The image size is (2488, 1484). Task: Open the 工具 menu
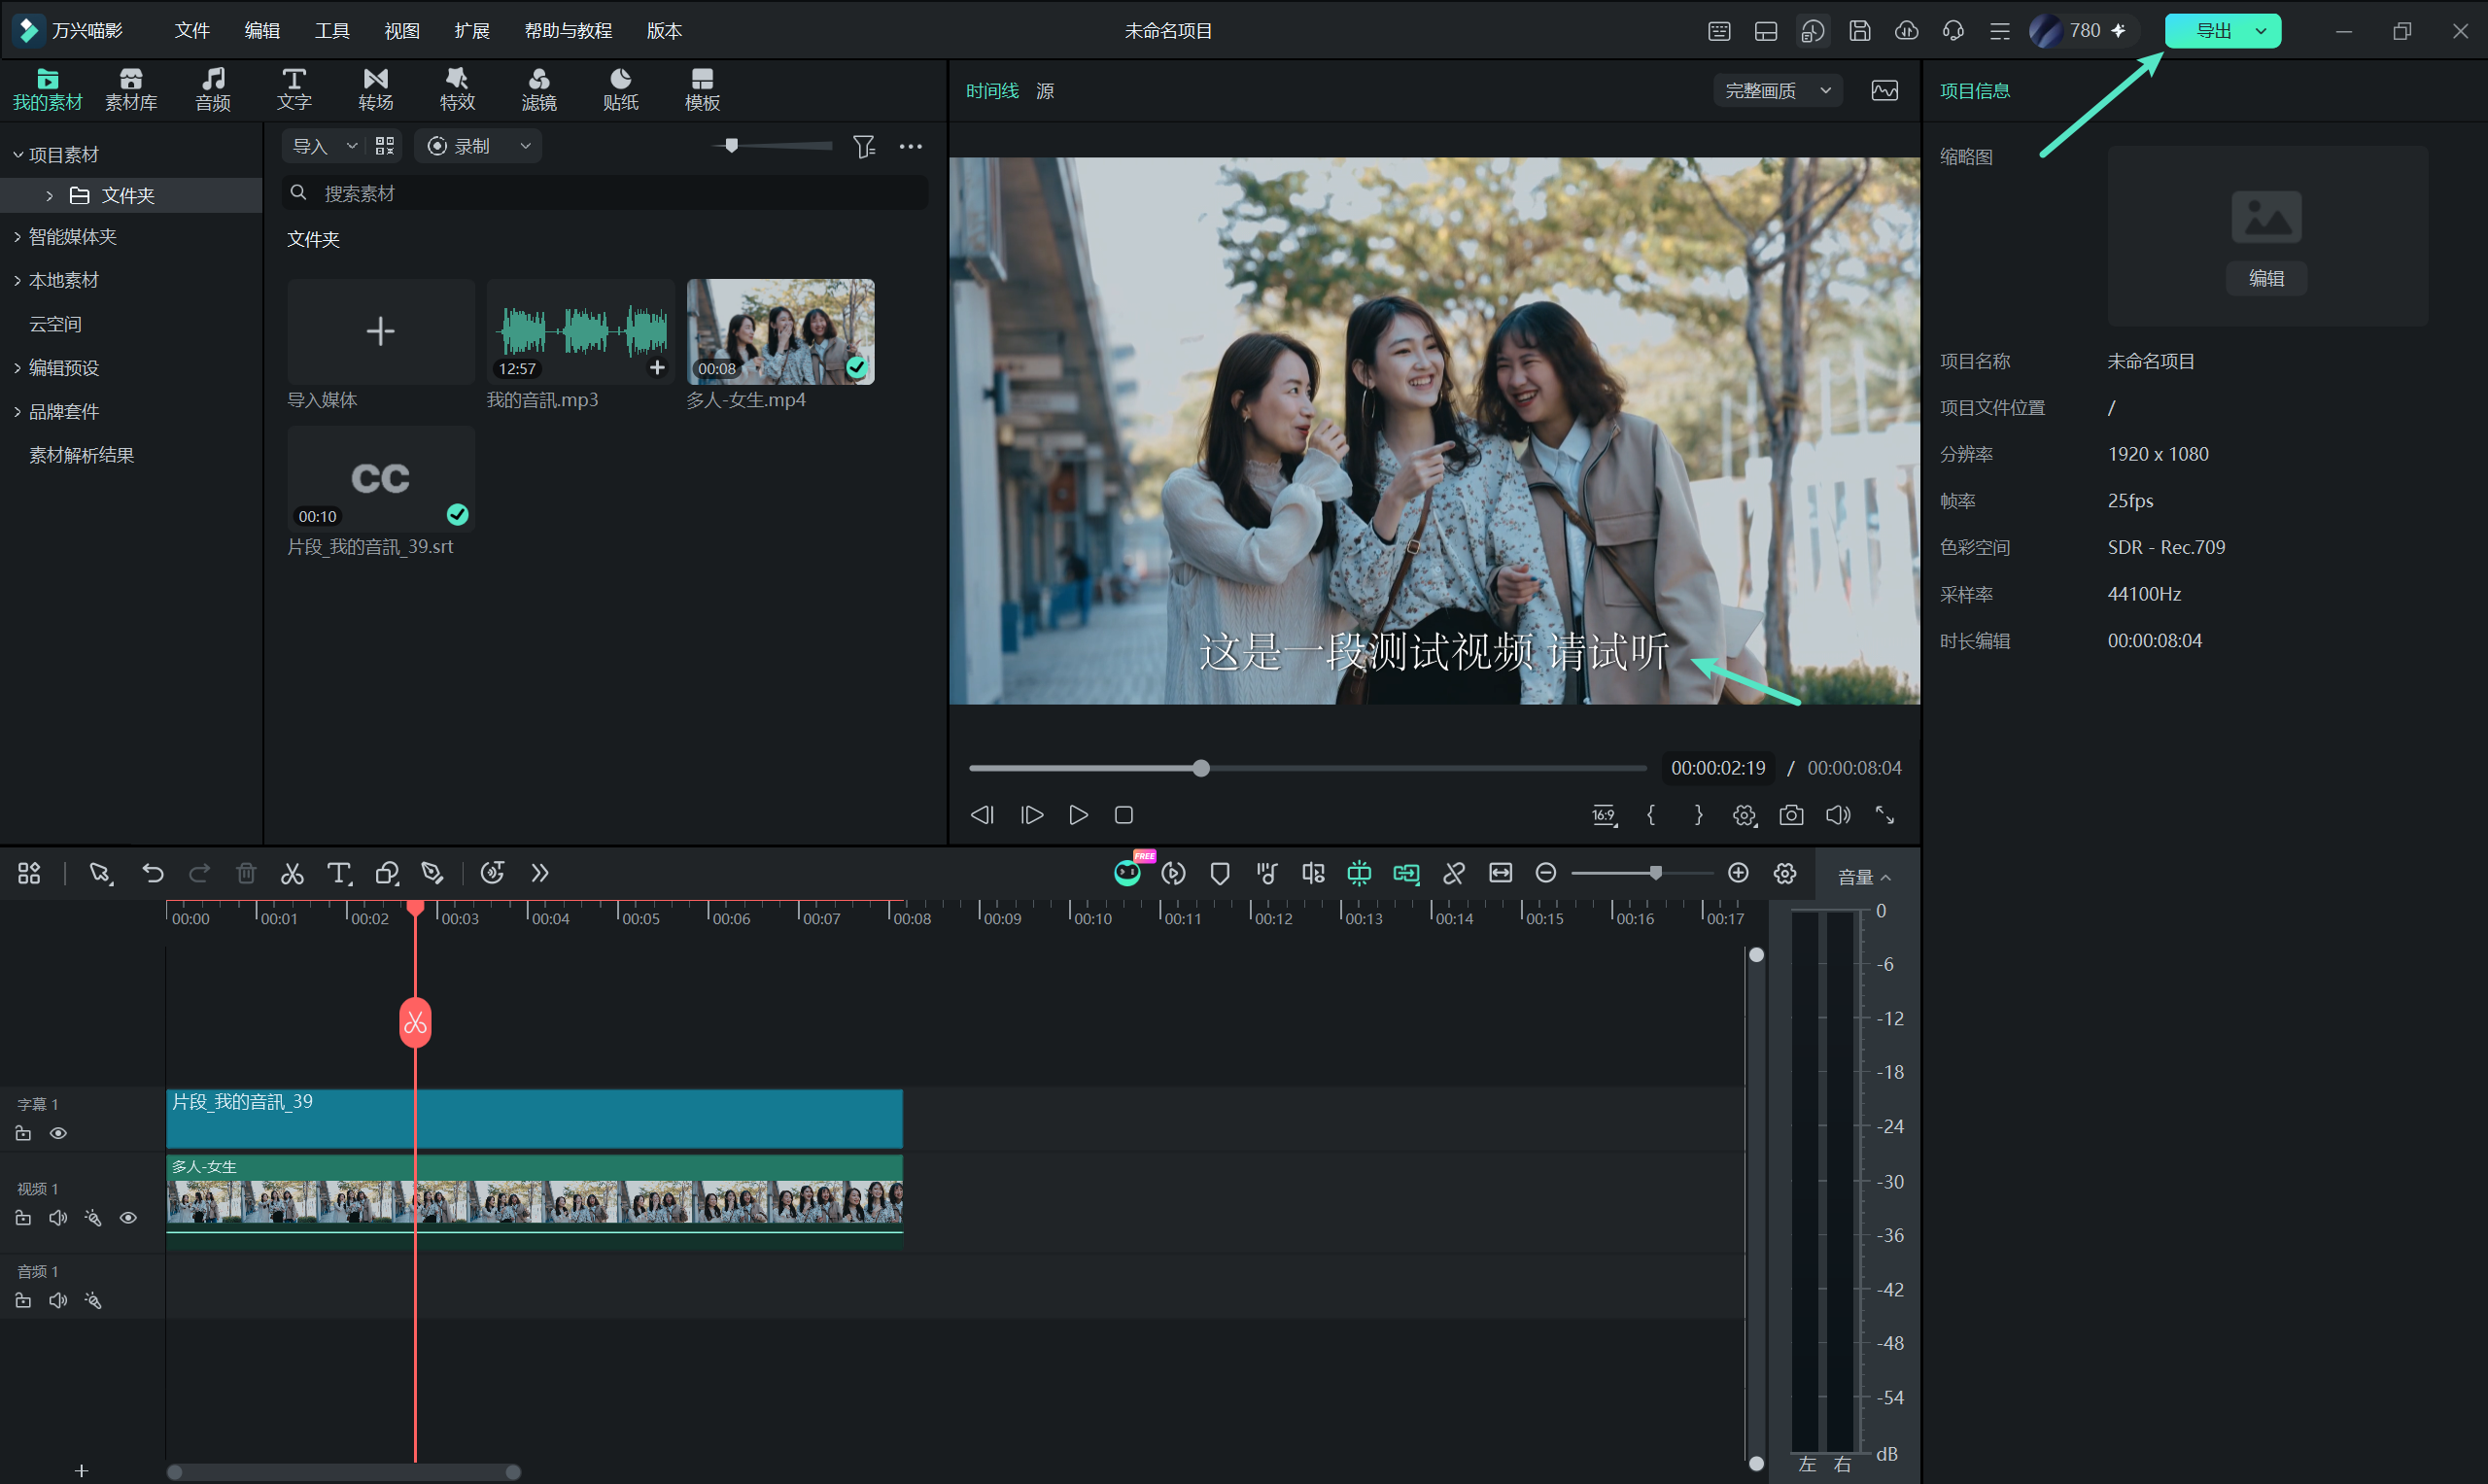(x=332, y=31)
